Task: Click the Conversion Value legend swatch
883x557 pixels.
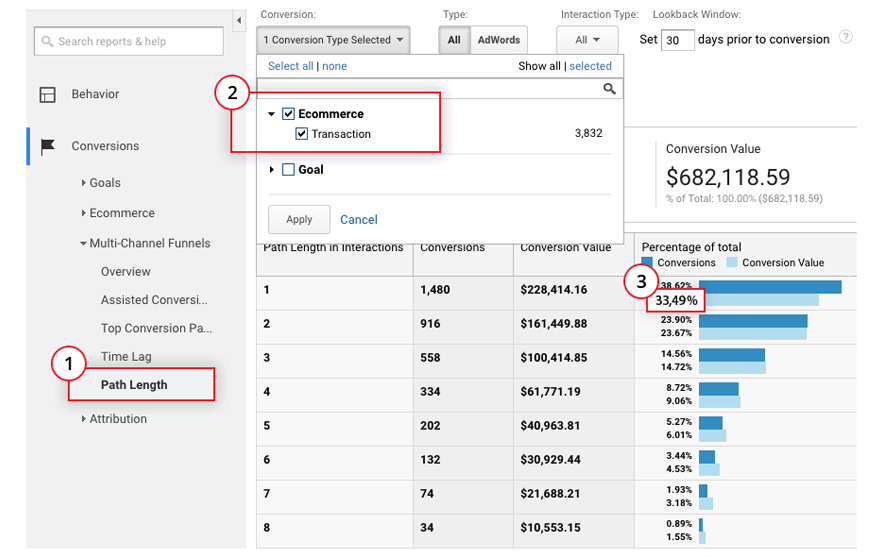Action: click(732, 262)
